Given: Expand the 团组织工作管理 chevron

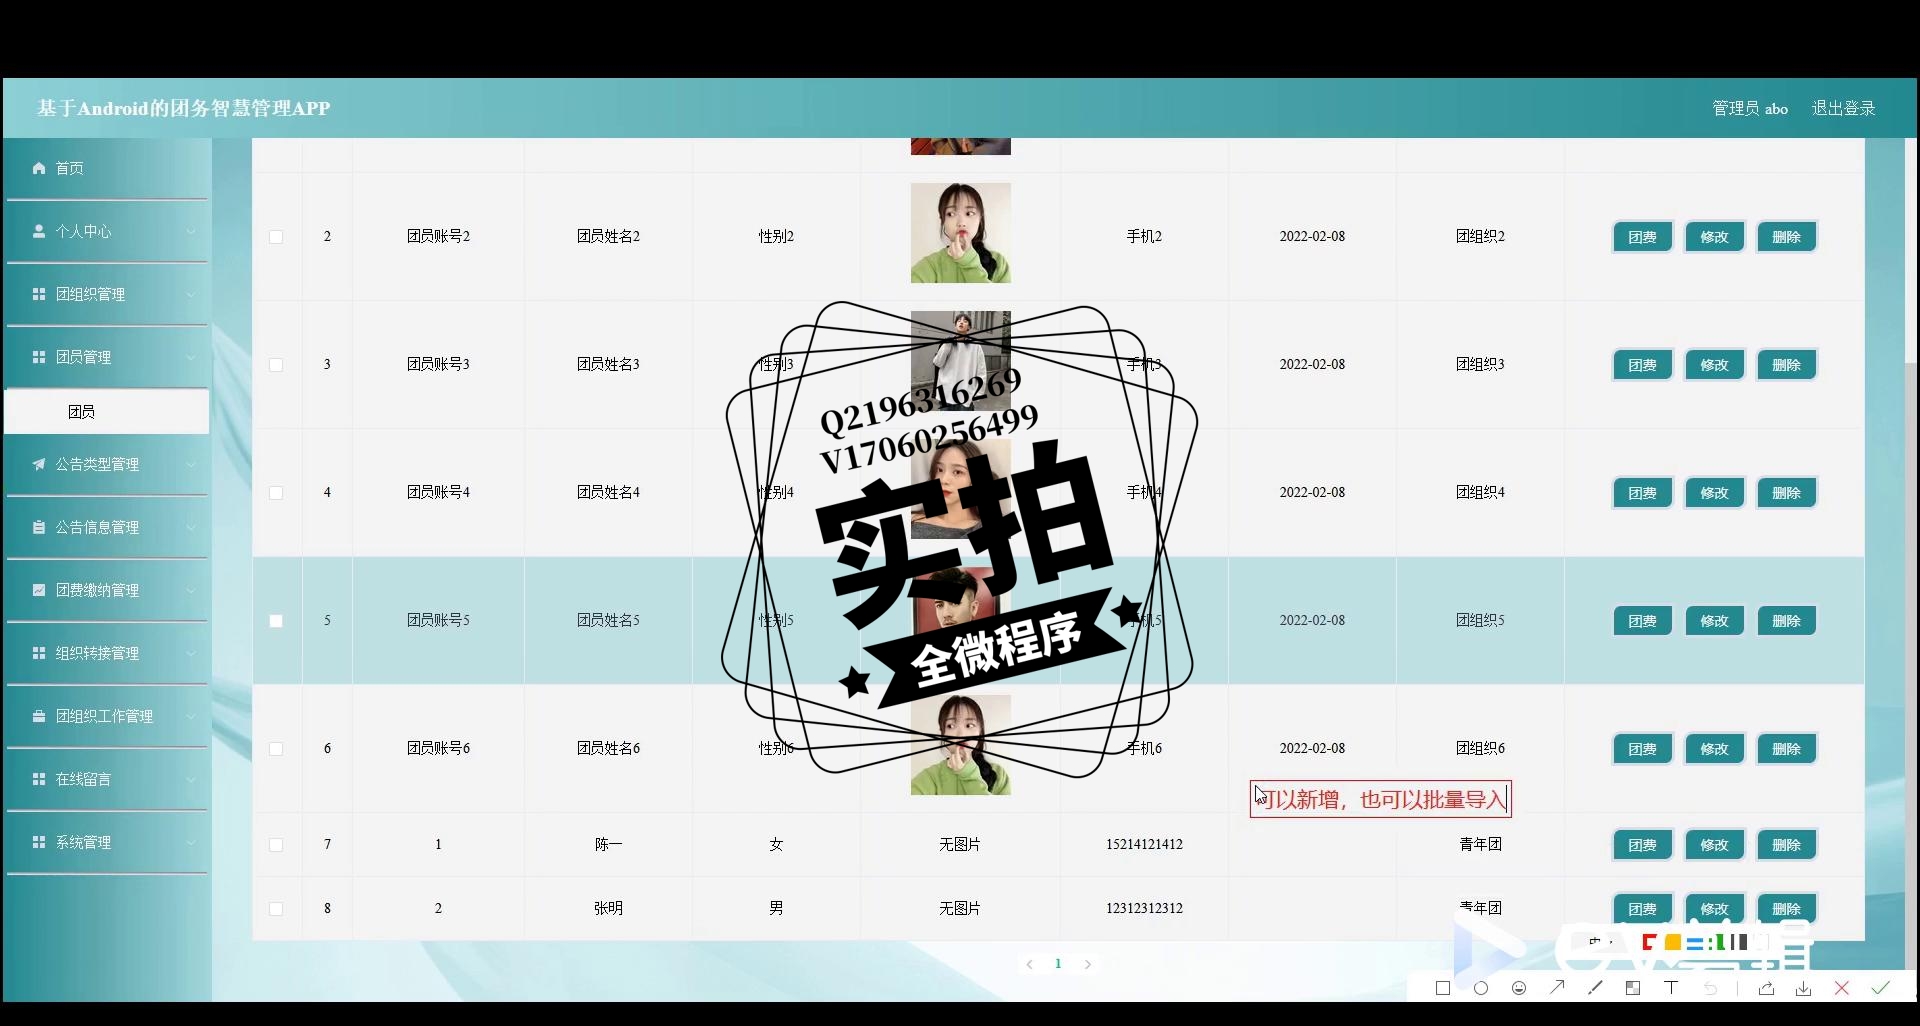Looking at the screenshot, I should (x=190, y=716).
